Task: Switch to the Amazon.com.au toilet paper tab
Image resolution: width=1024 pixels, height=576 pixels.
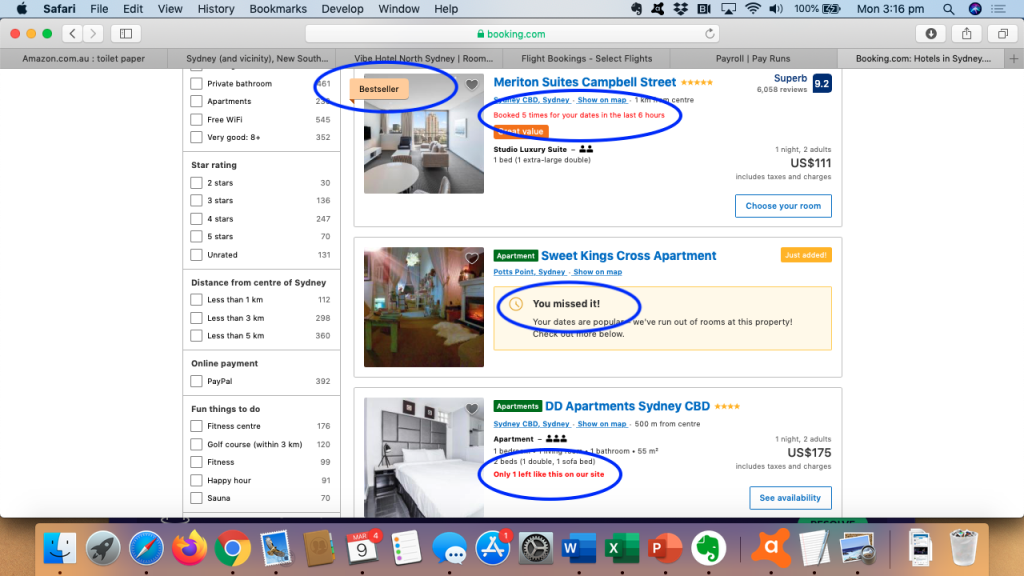Action: coord(84,59)
